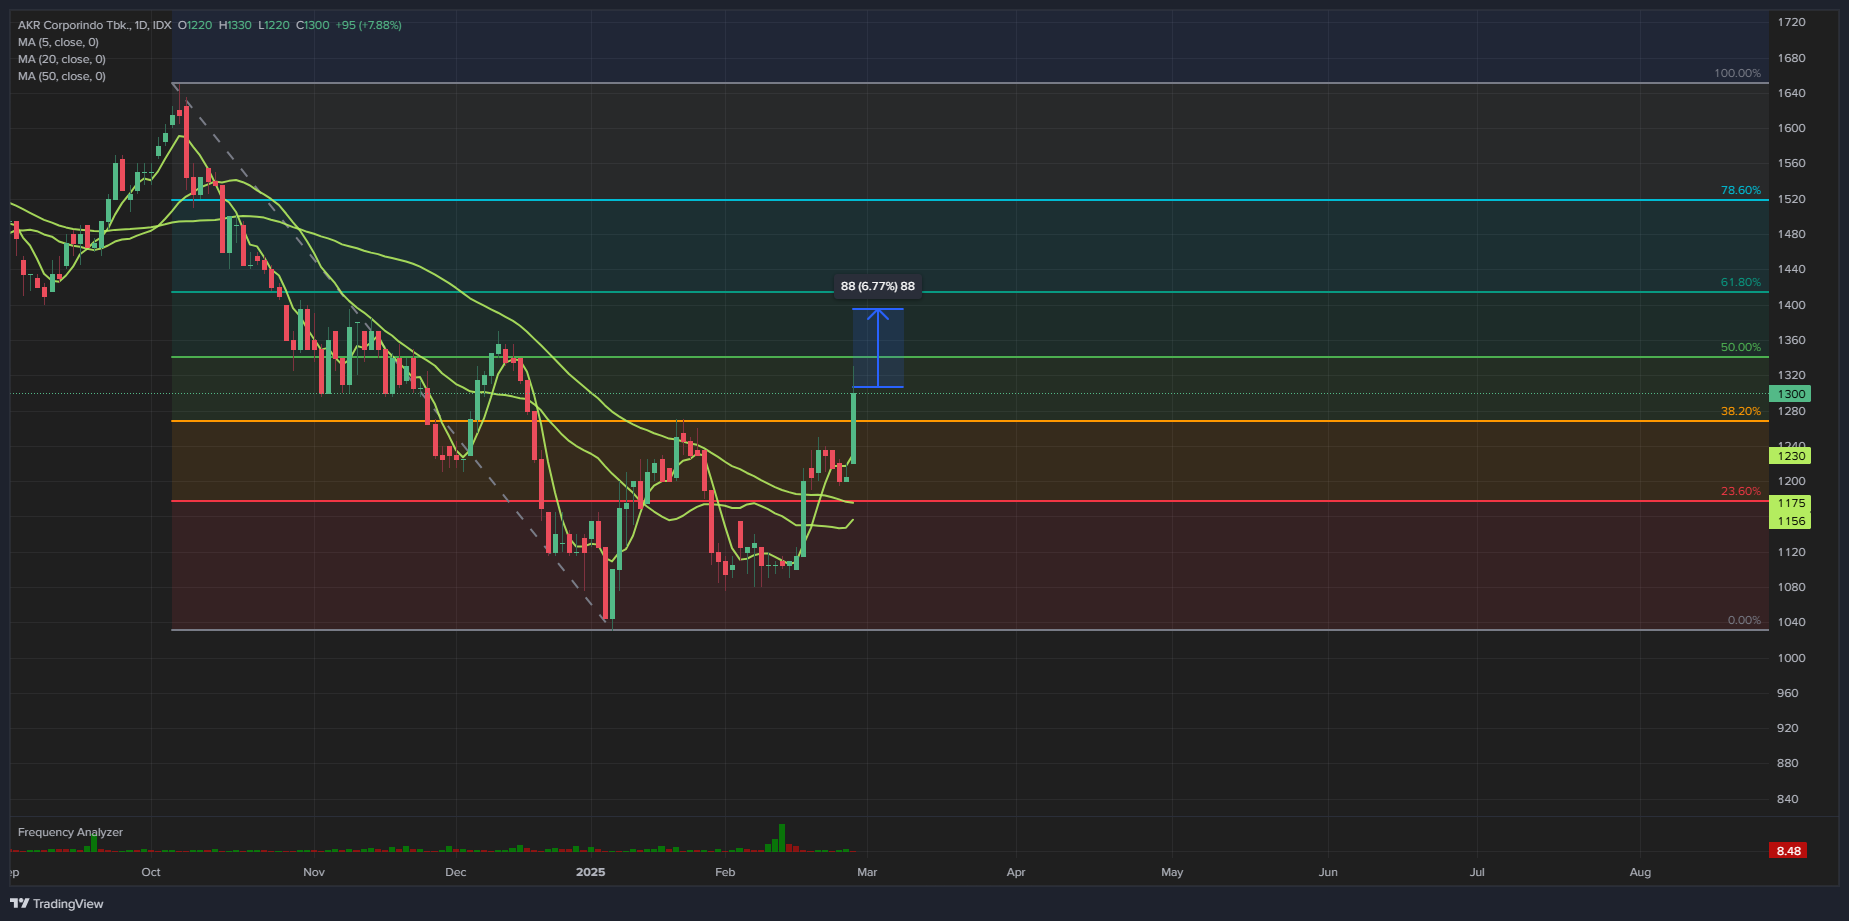Click the 1300 close price label
1849x921 pixels.
pos(1789,393)
